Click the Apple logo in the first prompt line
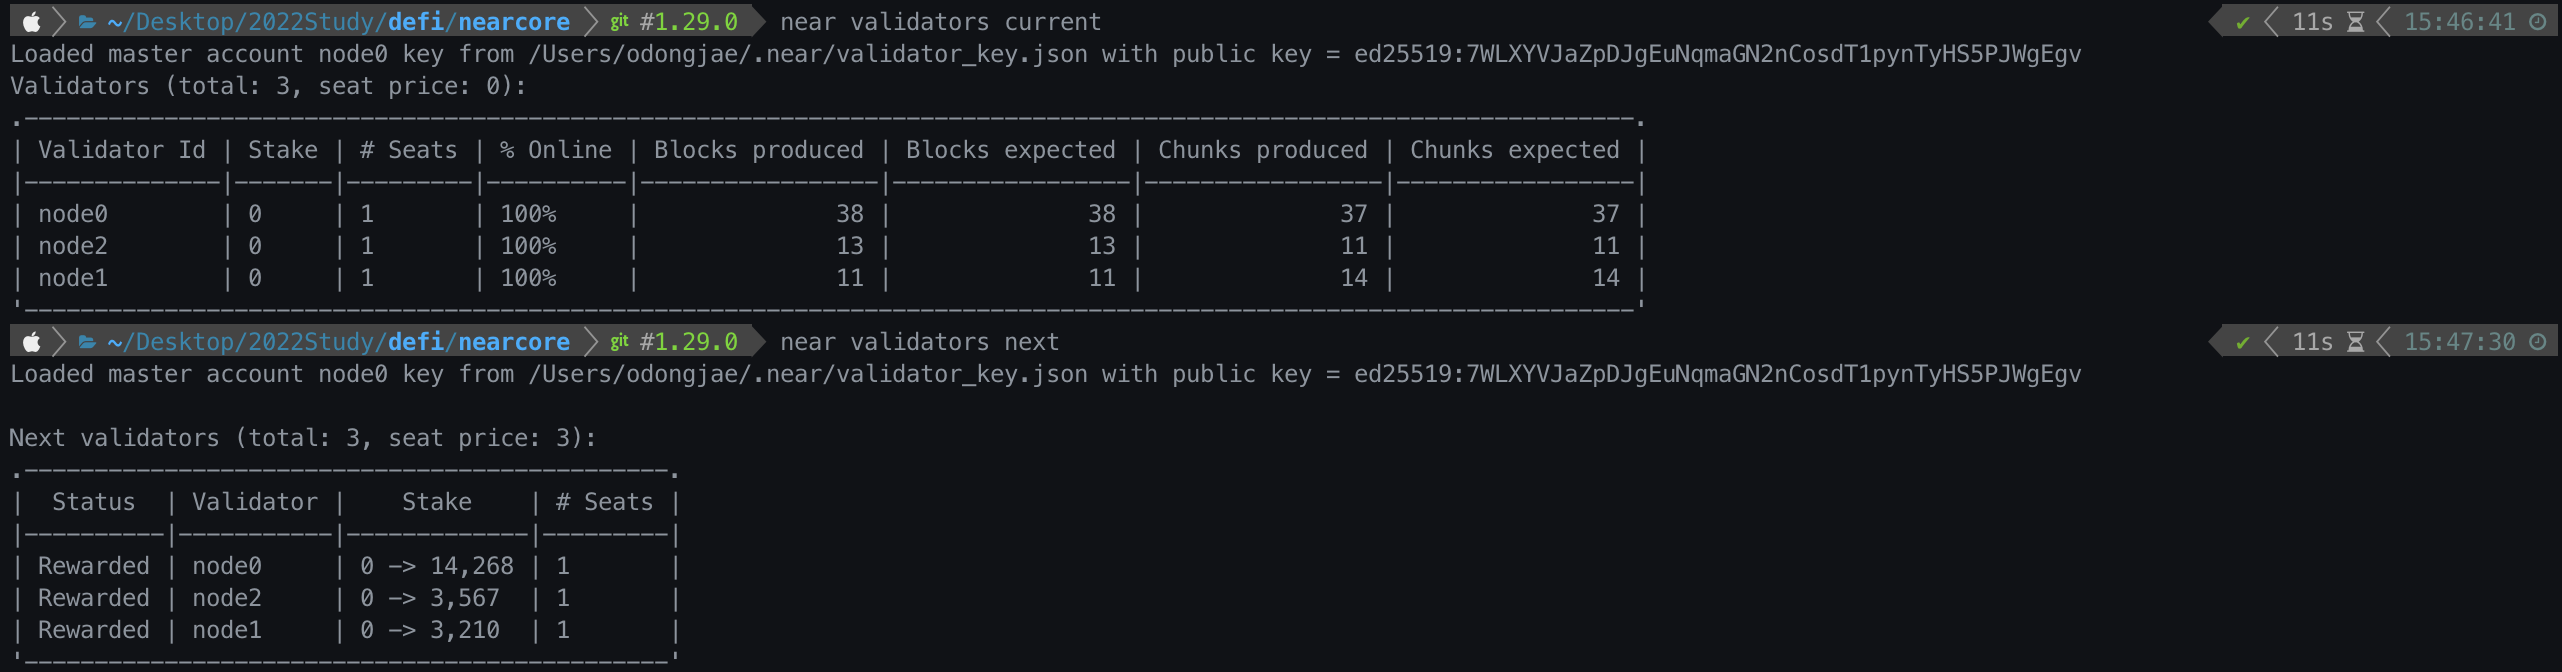Screen dimensions: 2562x672 click(32, 22)
